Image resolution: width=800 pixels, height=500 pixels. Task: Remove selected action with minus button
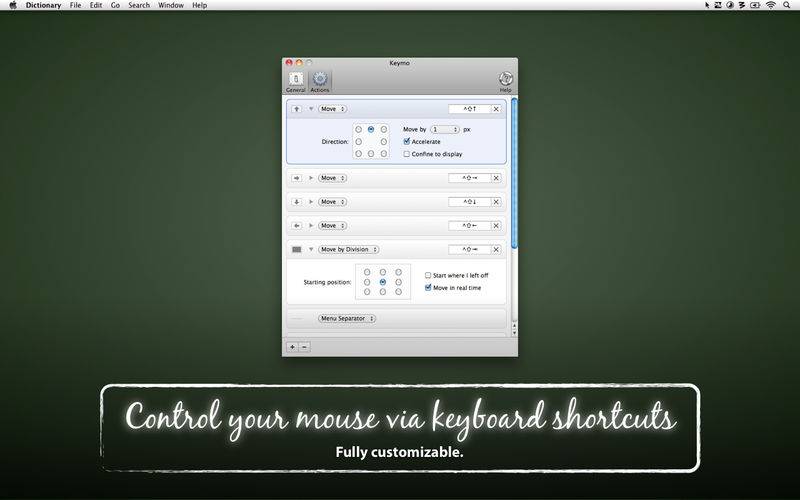[x=304, y=347]
